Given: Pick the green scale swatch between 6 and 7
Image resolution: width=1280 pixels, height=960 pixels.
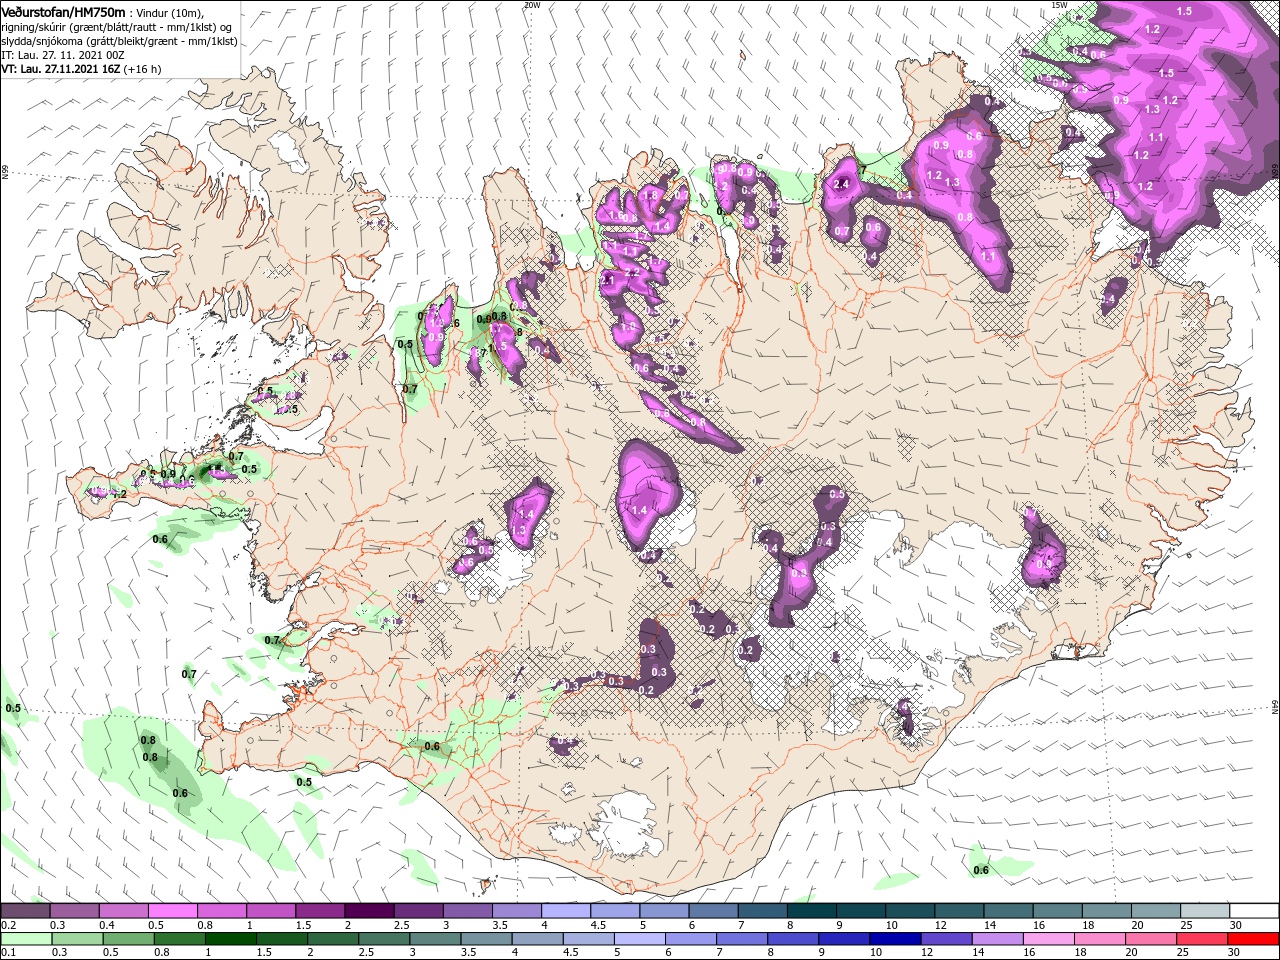Looking at the screenshot, I should coord(692,939).
